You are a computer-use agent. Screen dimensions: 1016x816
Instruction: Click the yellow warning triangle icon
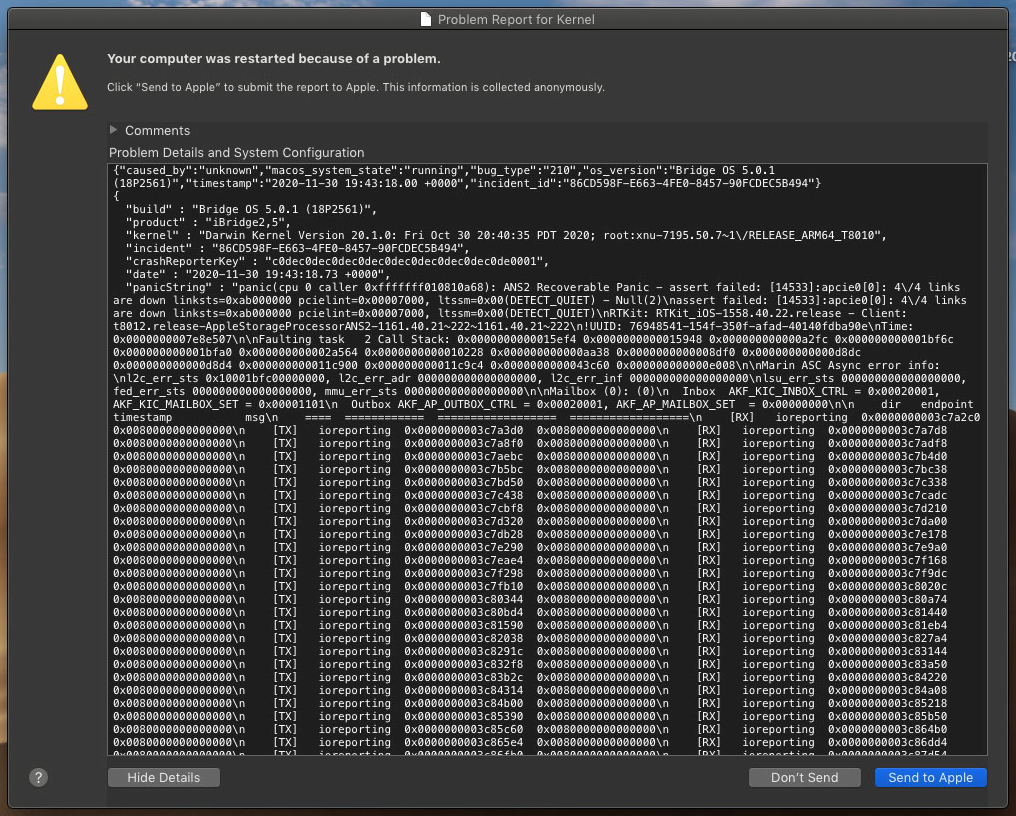tap(60, 82)
